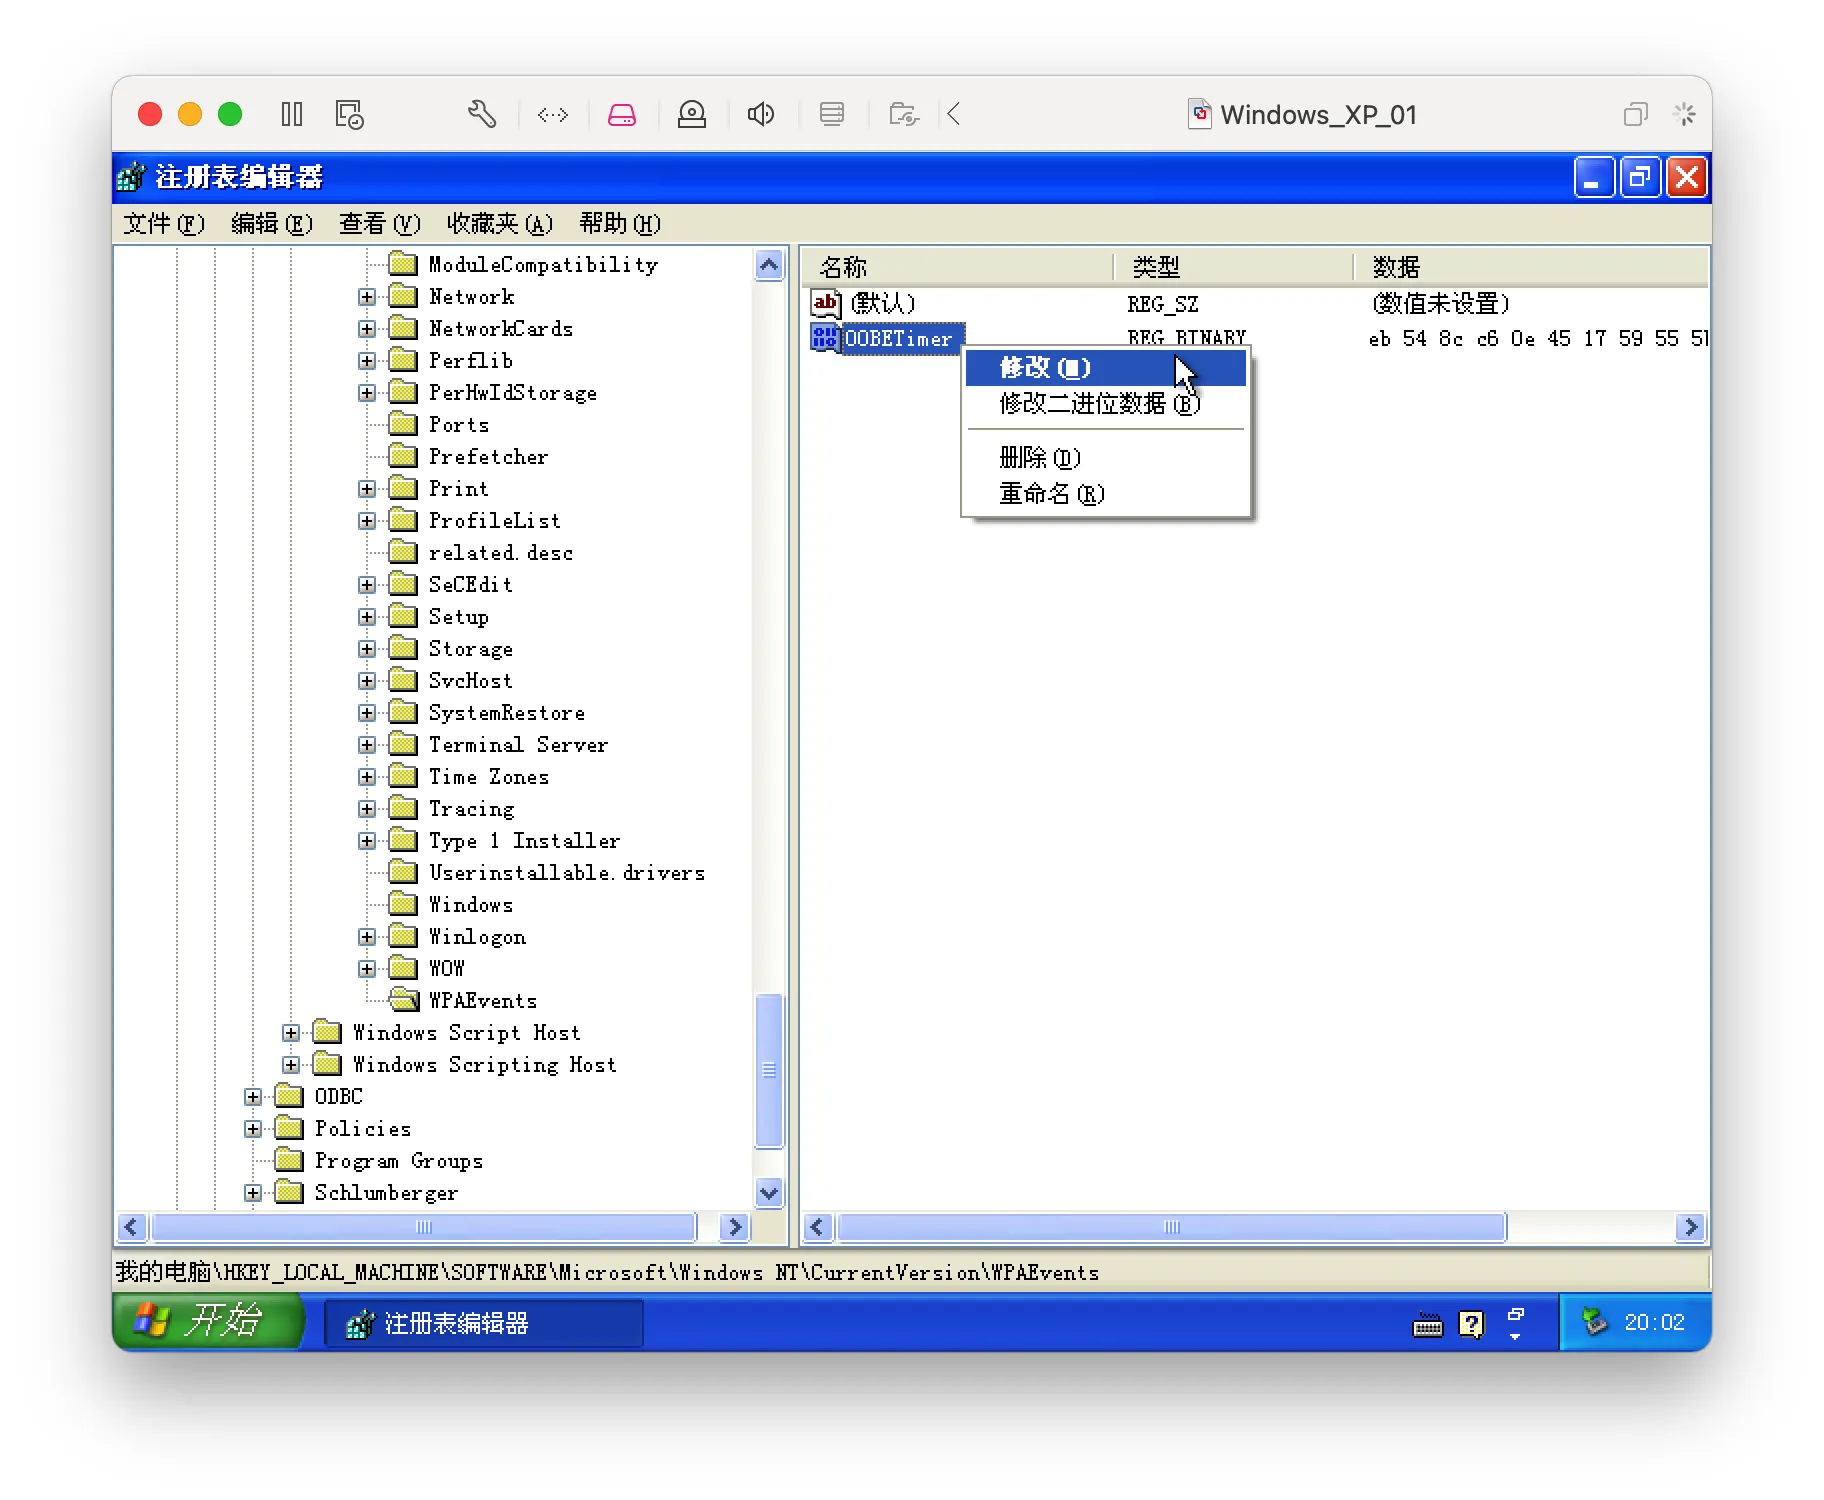Click the language bar help icon in taskbar

coord(1471,1324)
